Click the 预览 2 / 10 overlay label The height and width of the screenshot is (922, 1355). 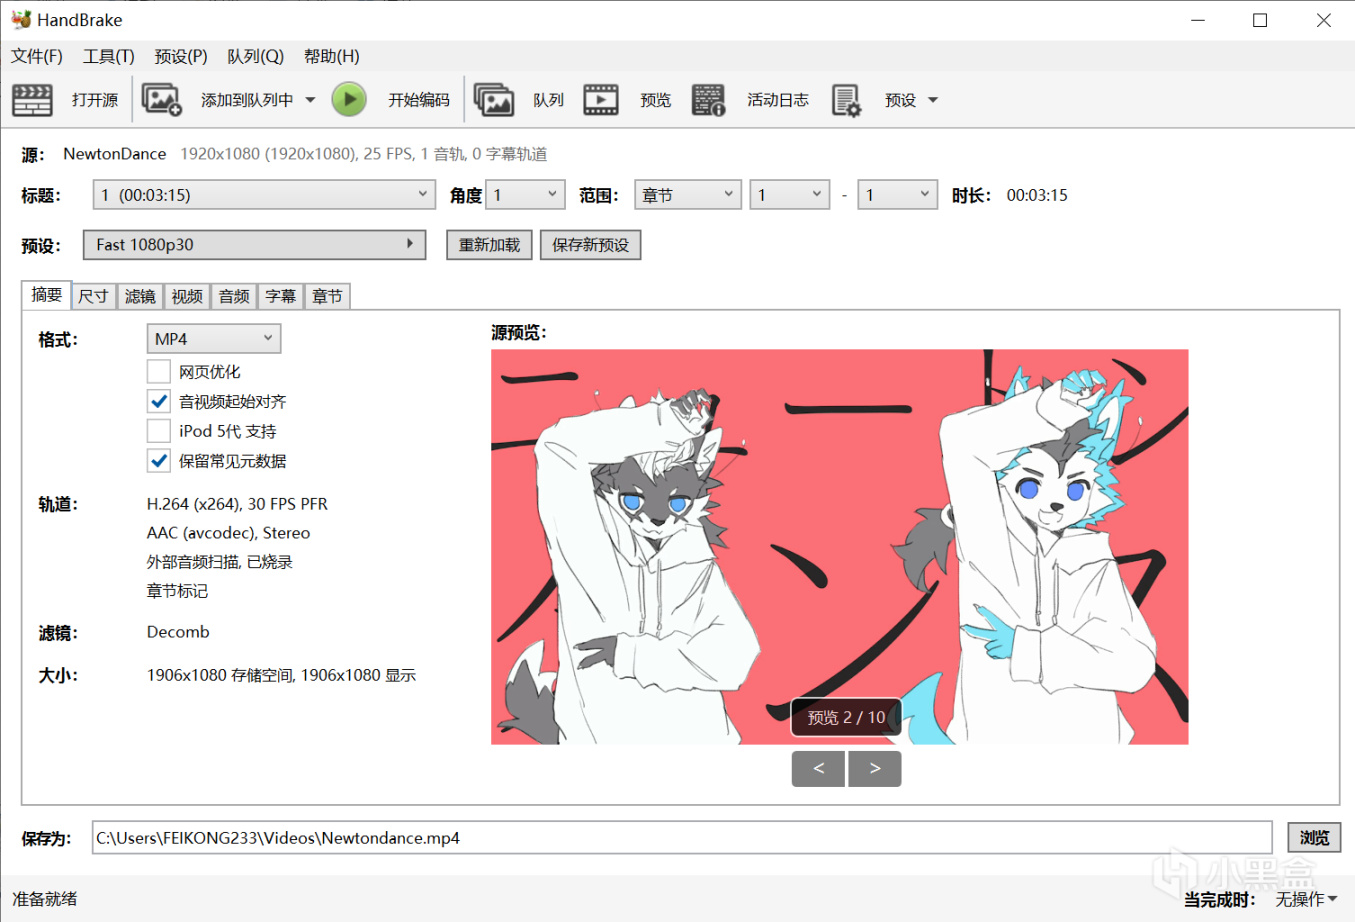click(846, 717)
